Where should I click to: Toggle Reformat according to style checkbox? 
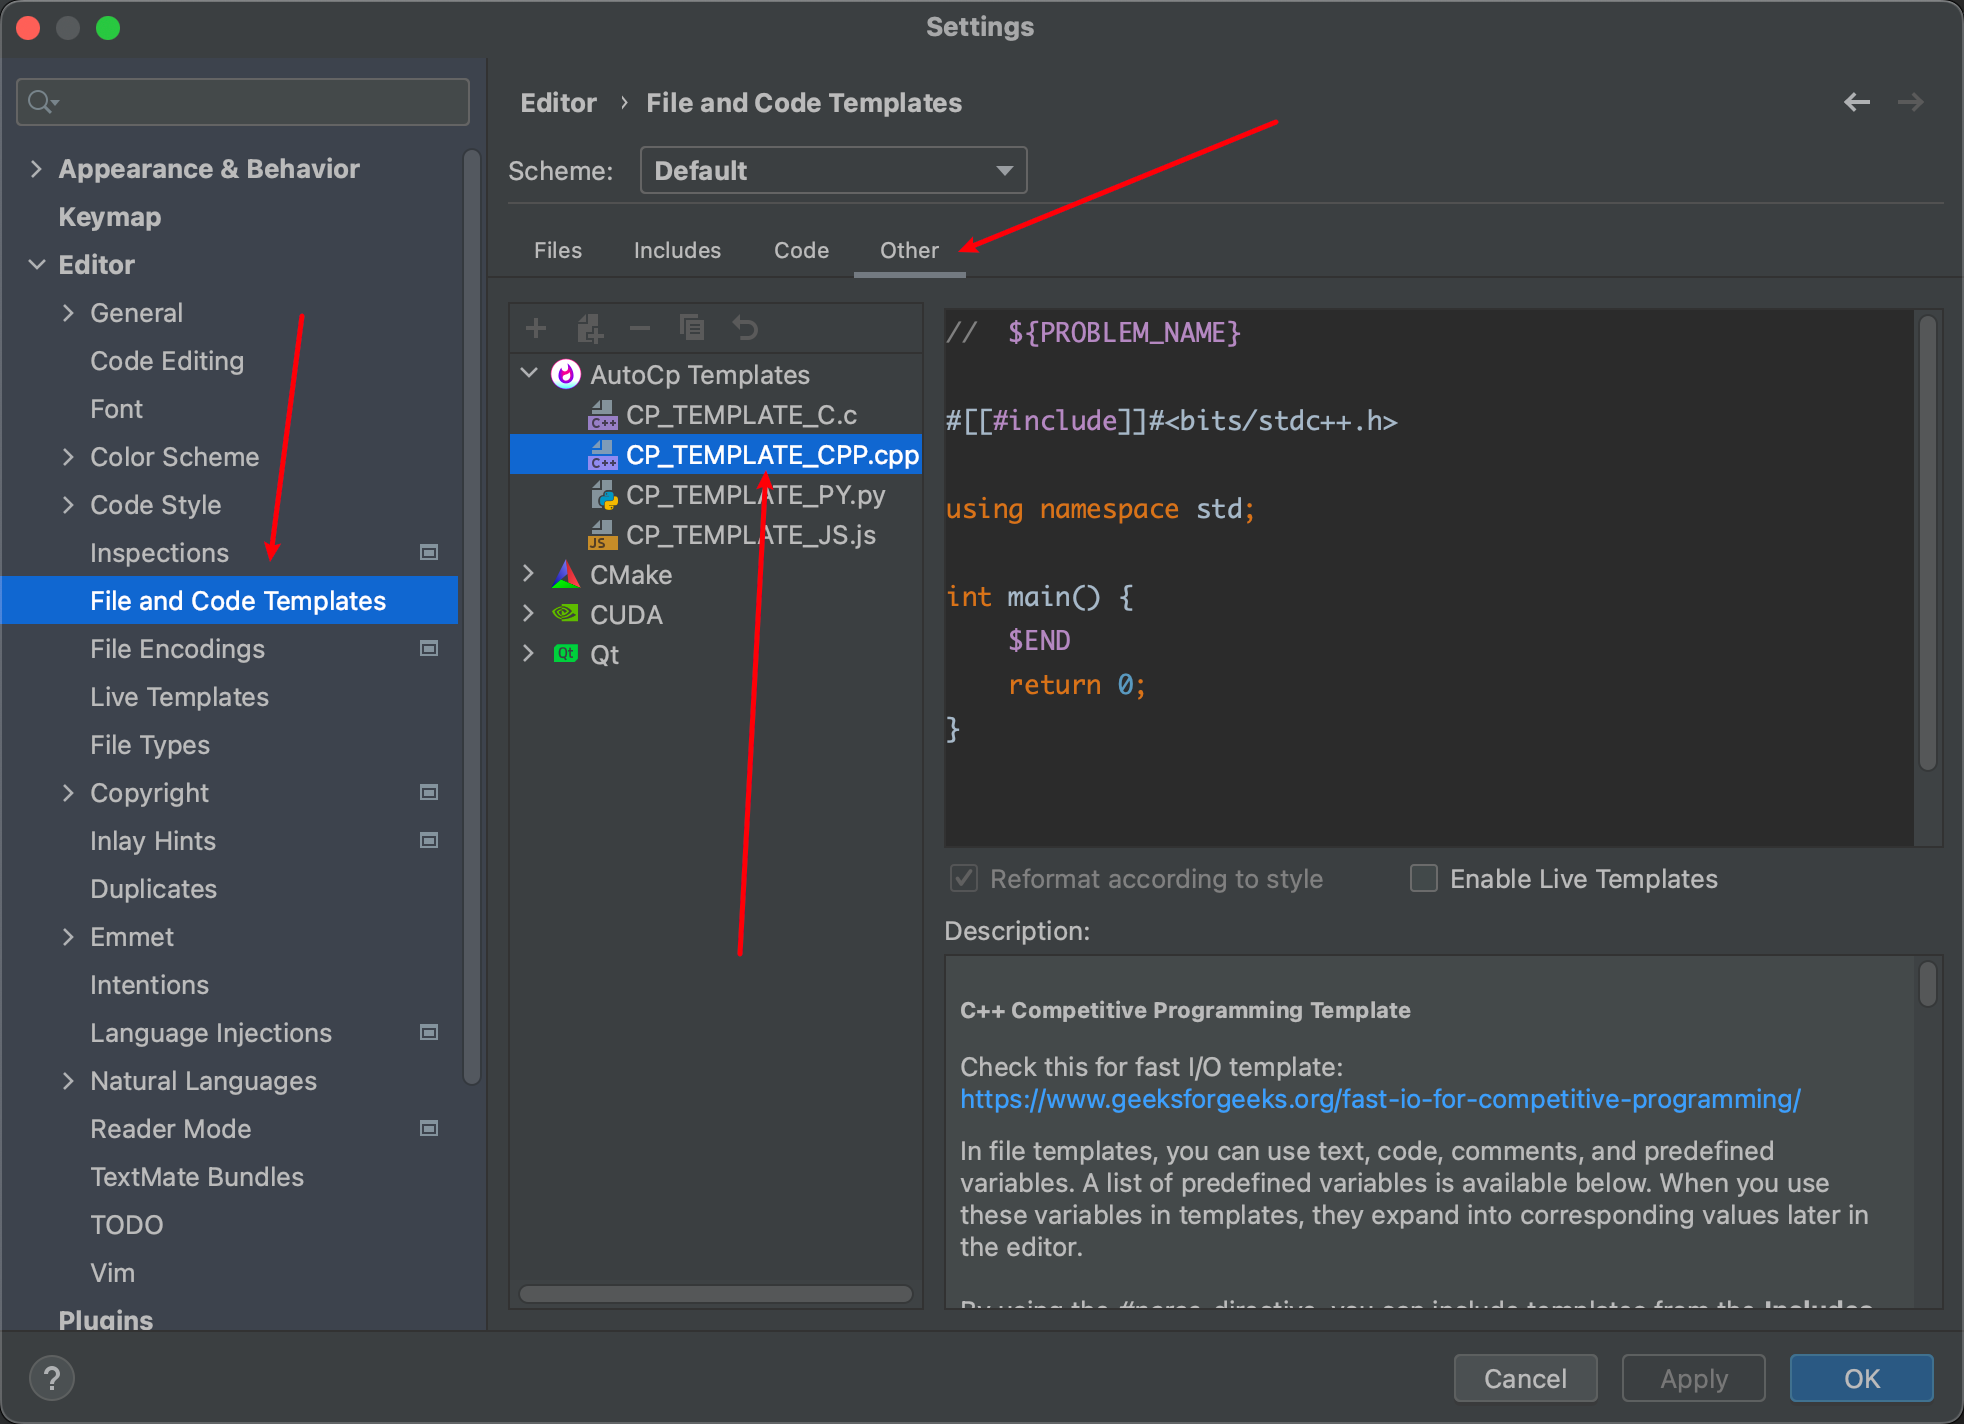(964, 878)
